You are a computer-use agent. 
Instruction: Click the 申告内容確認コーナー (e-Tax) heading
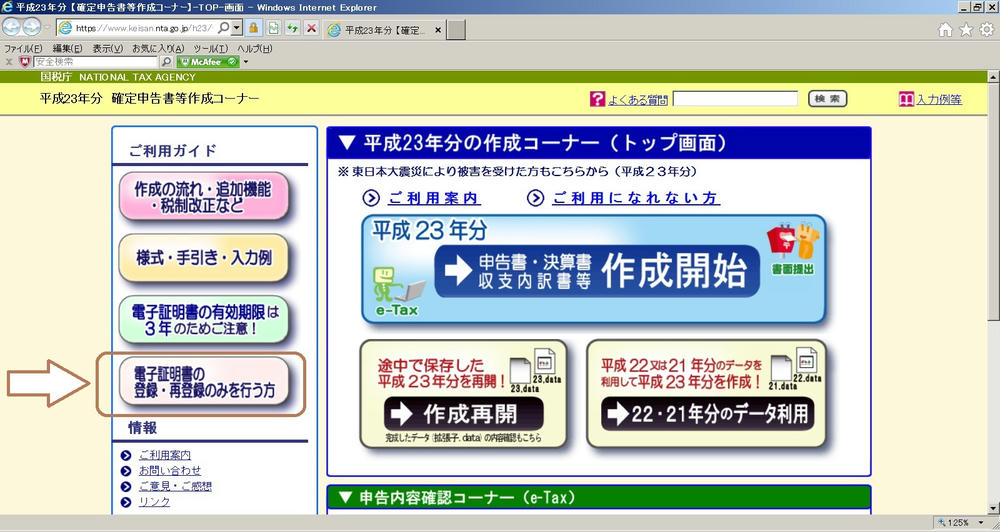coord(457,498)
